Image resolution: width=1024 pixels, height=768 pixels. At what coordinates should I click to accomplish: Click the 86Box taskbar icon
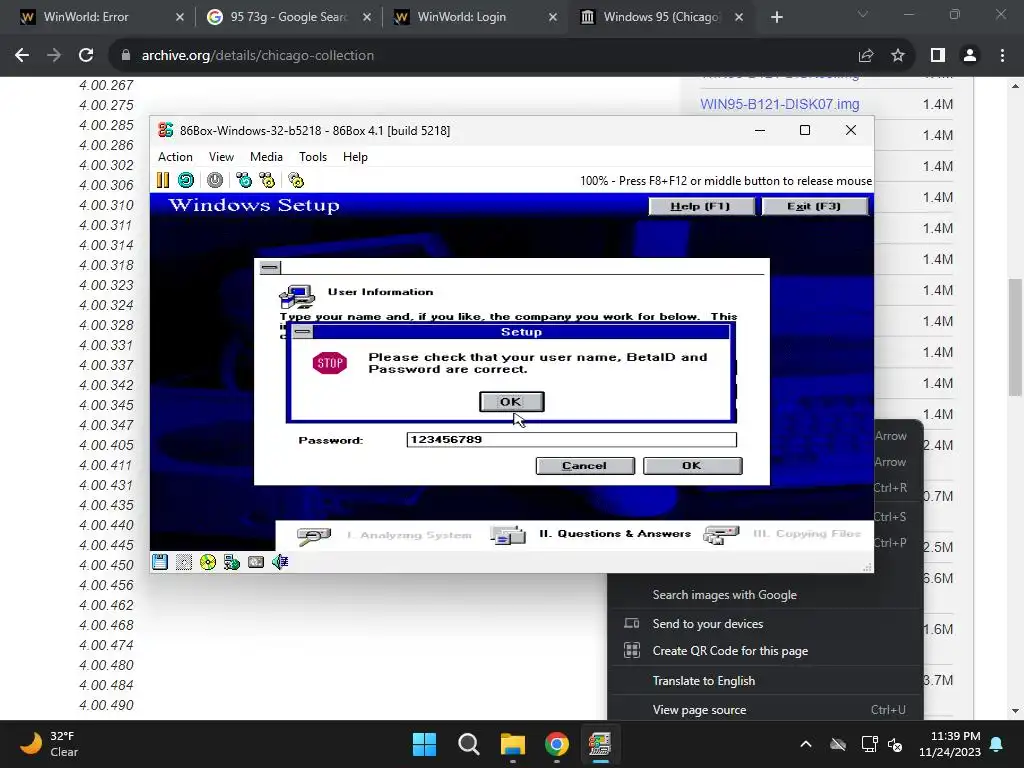(x=600, y=744)
